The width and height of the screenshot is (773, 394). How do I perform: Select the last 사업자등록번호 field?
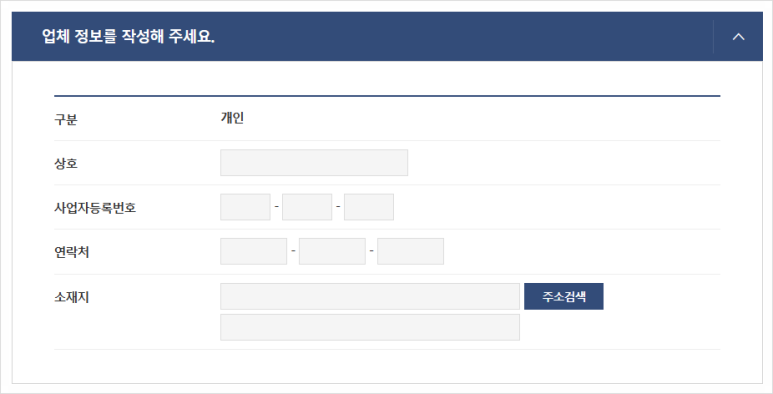tap(369, 207)
